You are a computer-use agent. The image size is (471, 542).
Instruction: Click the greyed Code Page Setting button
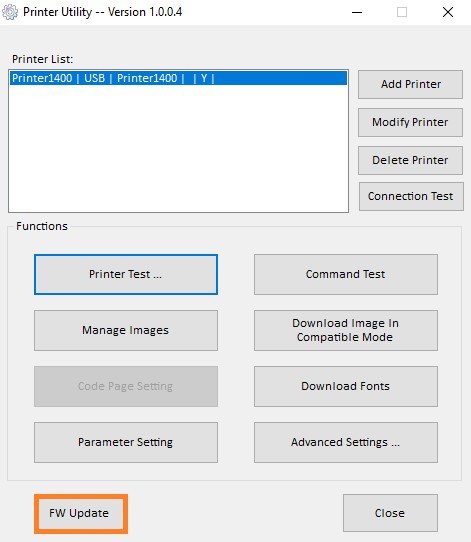tap(126, 386)
